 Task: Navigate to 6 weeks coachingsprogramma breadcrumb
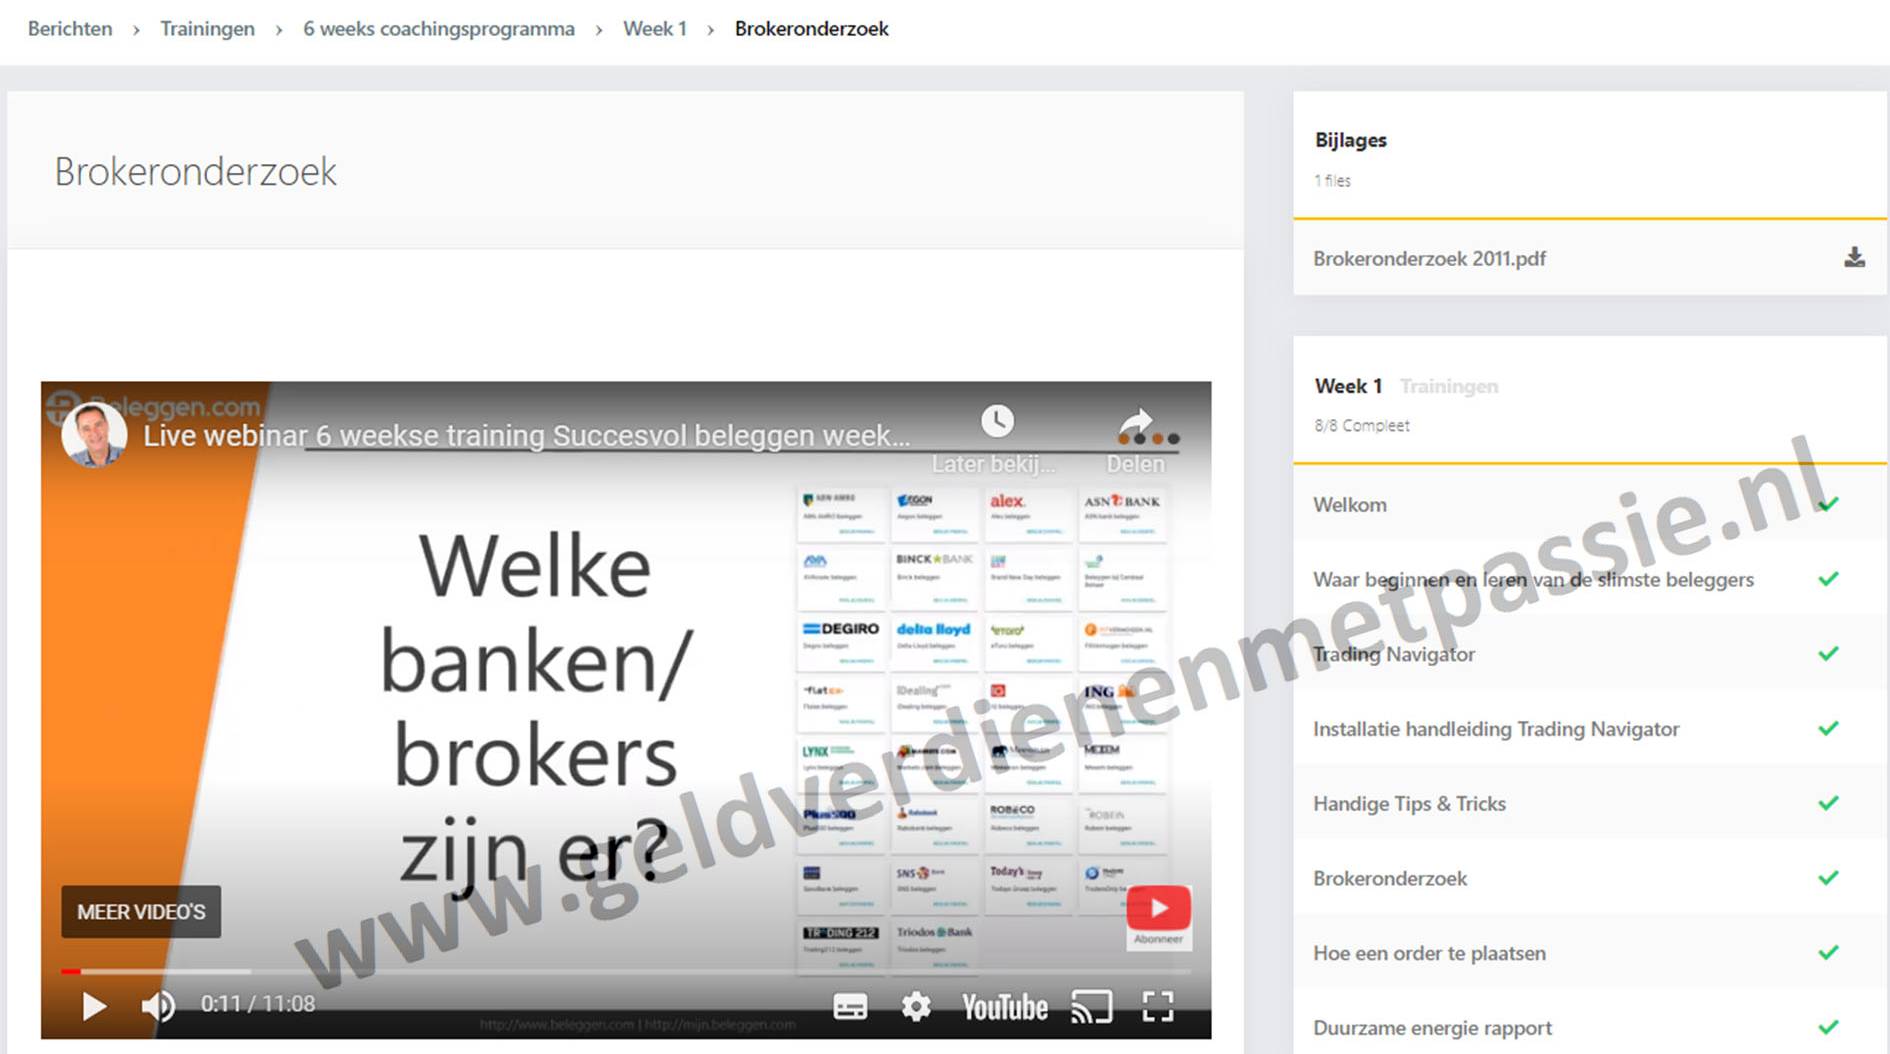tap(439, 29)
